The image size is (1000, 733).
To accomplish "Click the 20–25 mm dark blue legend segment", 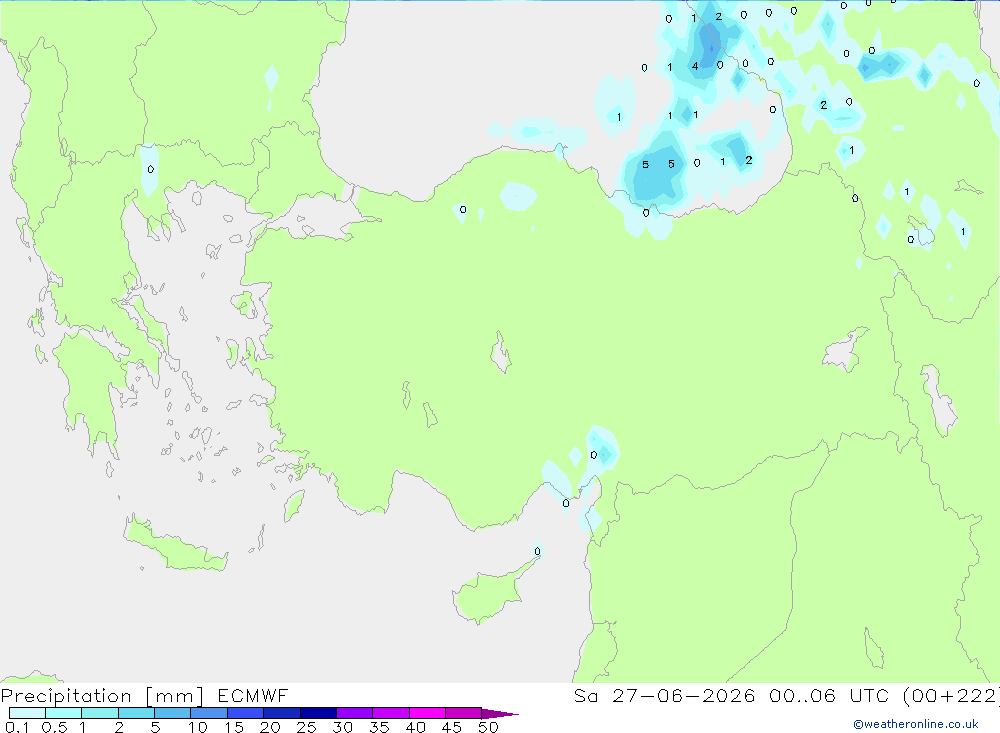I will point(282,713).
